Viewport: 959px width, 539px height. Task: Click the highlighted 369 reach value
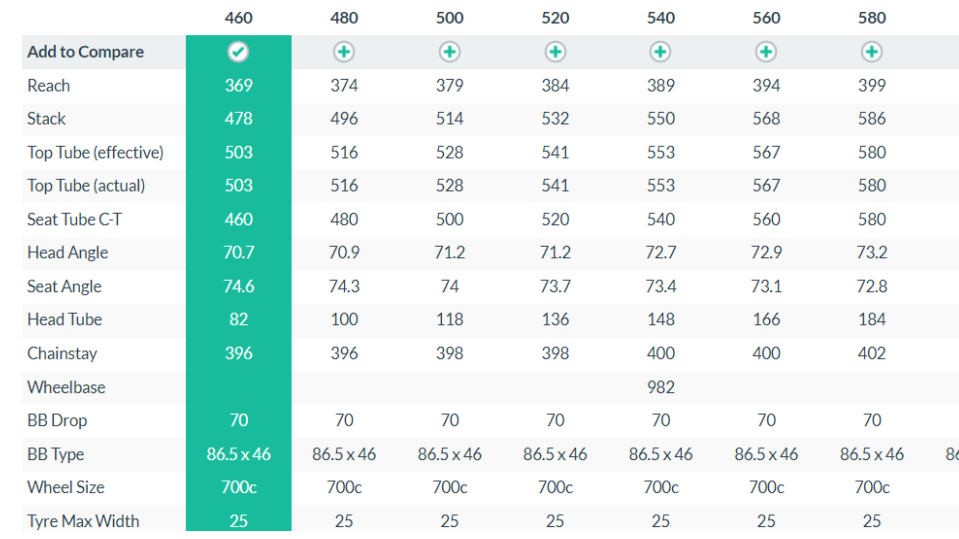click(238, 86)
